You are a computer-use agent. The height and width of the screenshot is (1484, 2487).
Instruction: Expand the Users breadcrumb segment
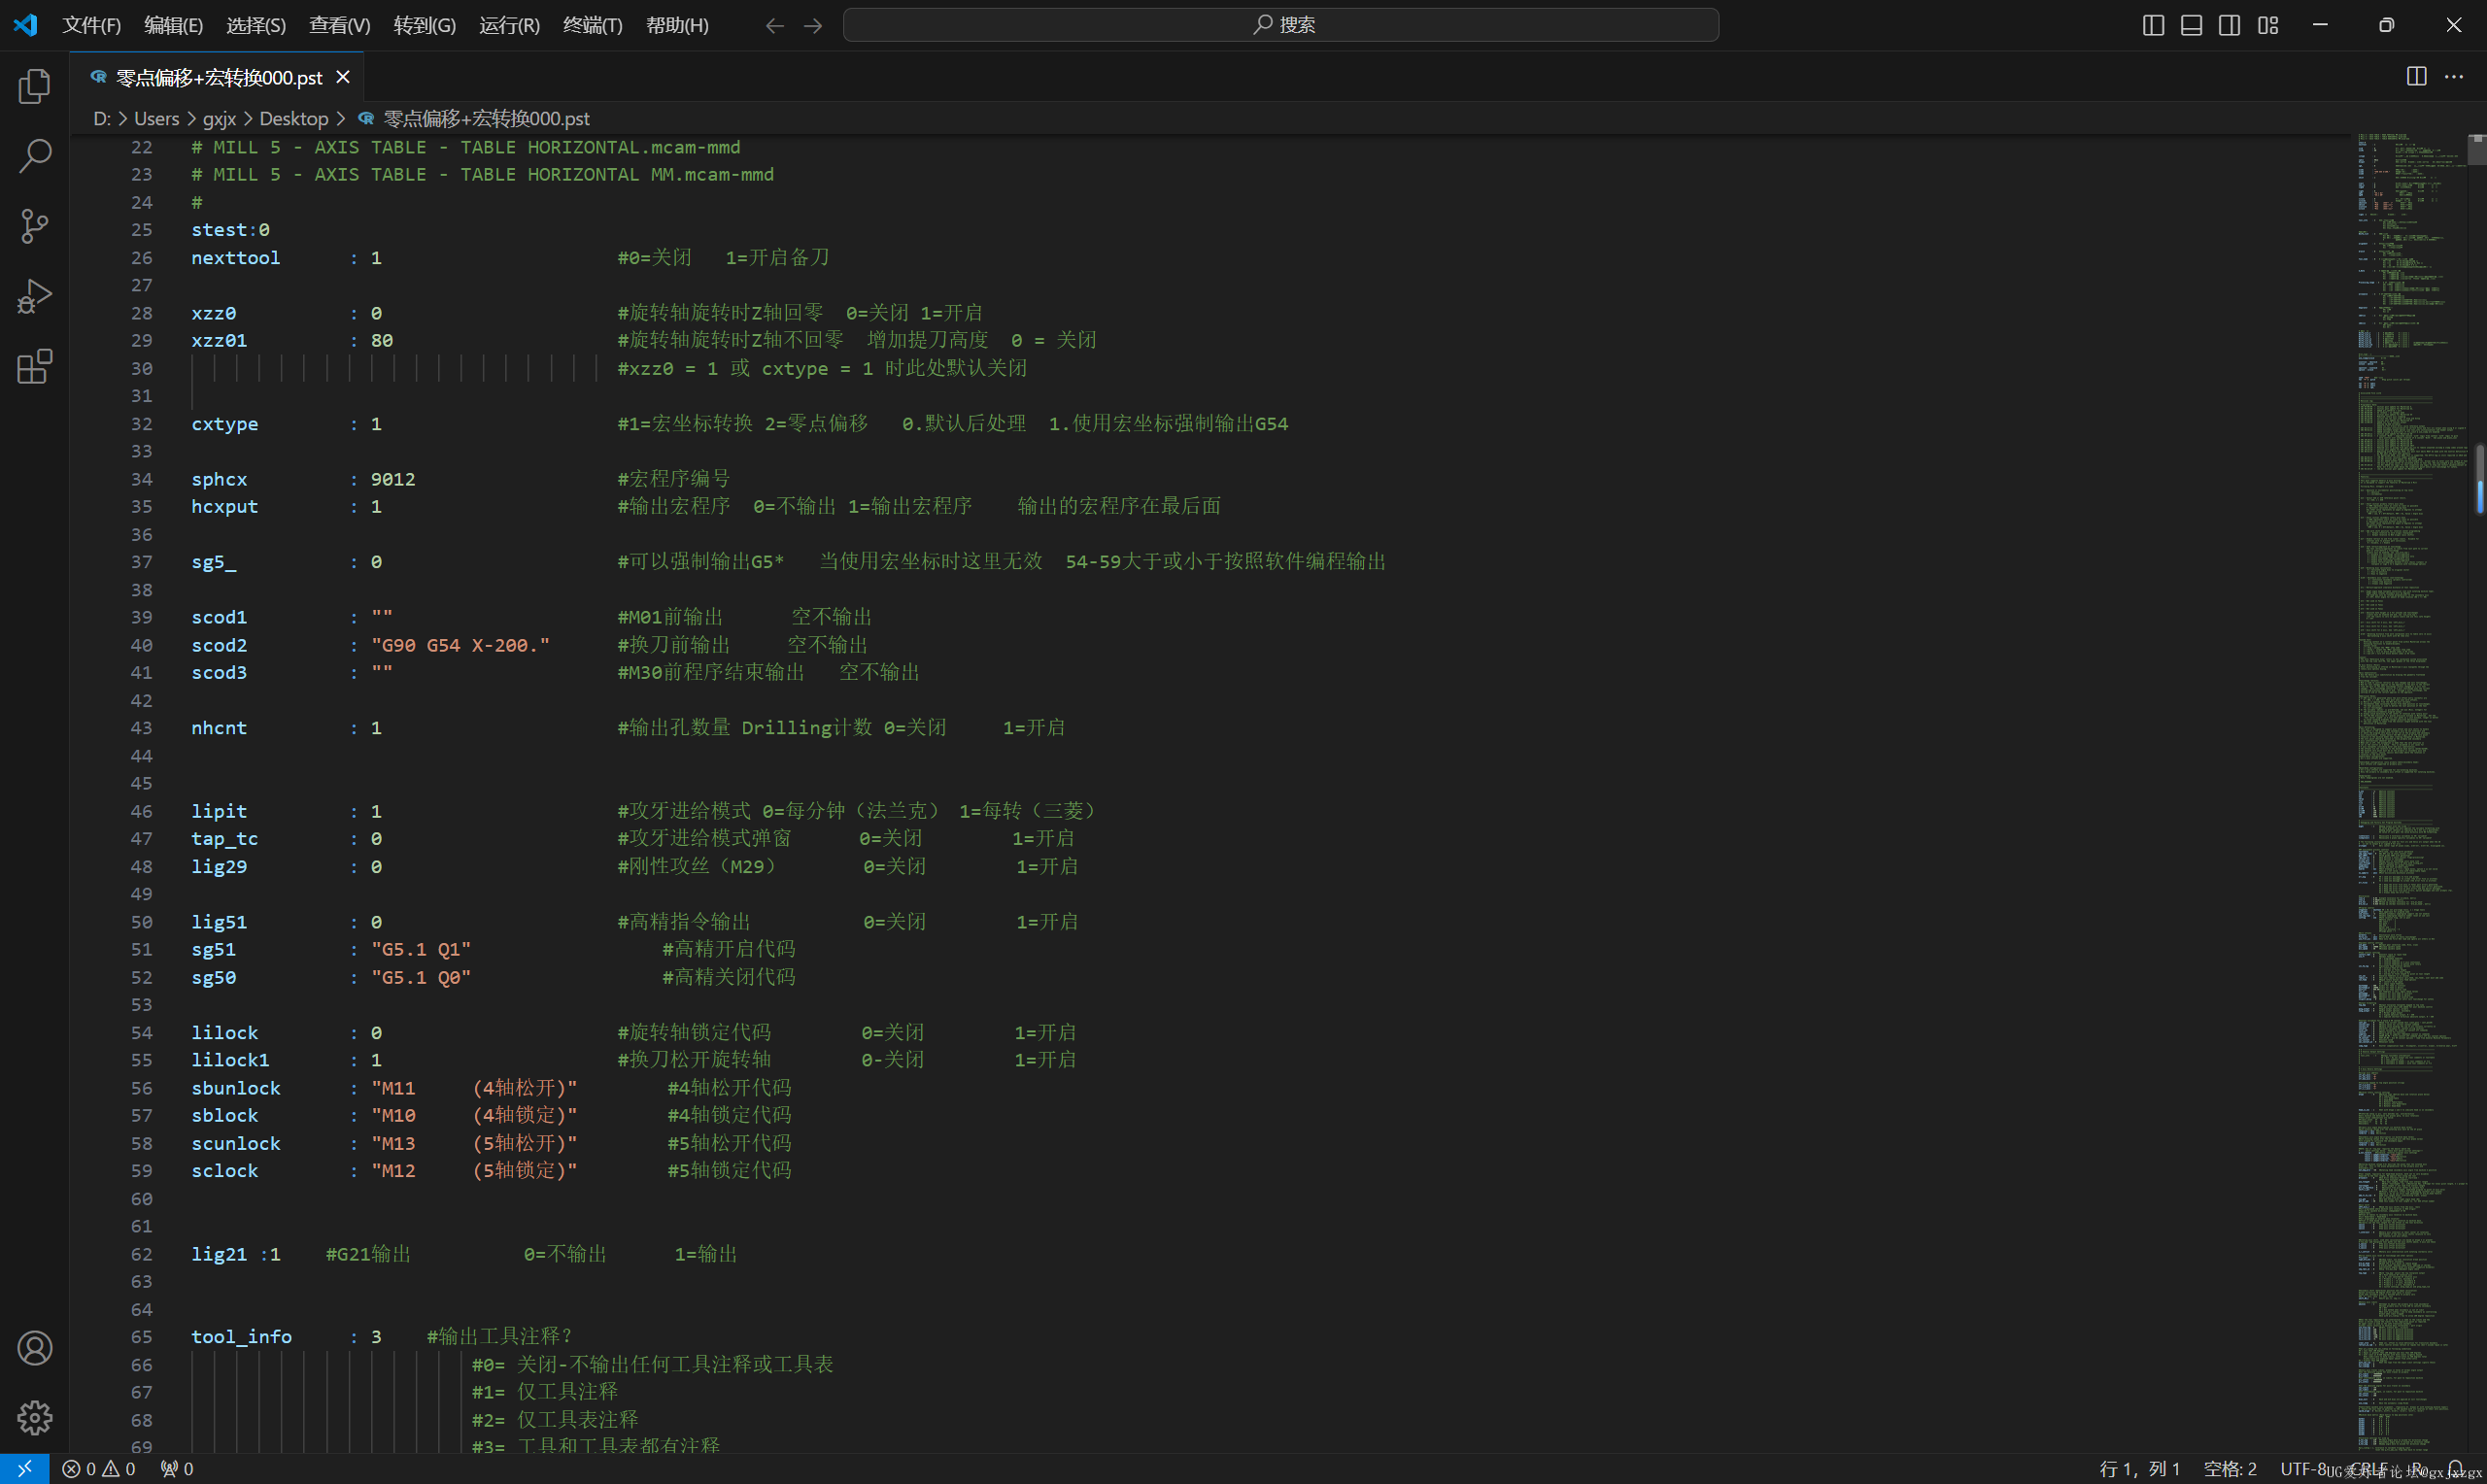(157, 119)
